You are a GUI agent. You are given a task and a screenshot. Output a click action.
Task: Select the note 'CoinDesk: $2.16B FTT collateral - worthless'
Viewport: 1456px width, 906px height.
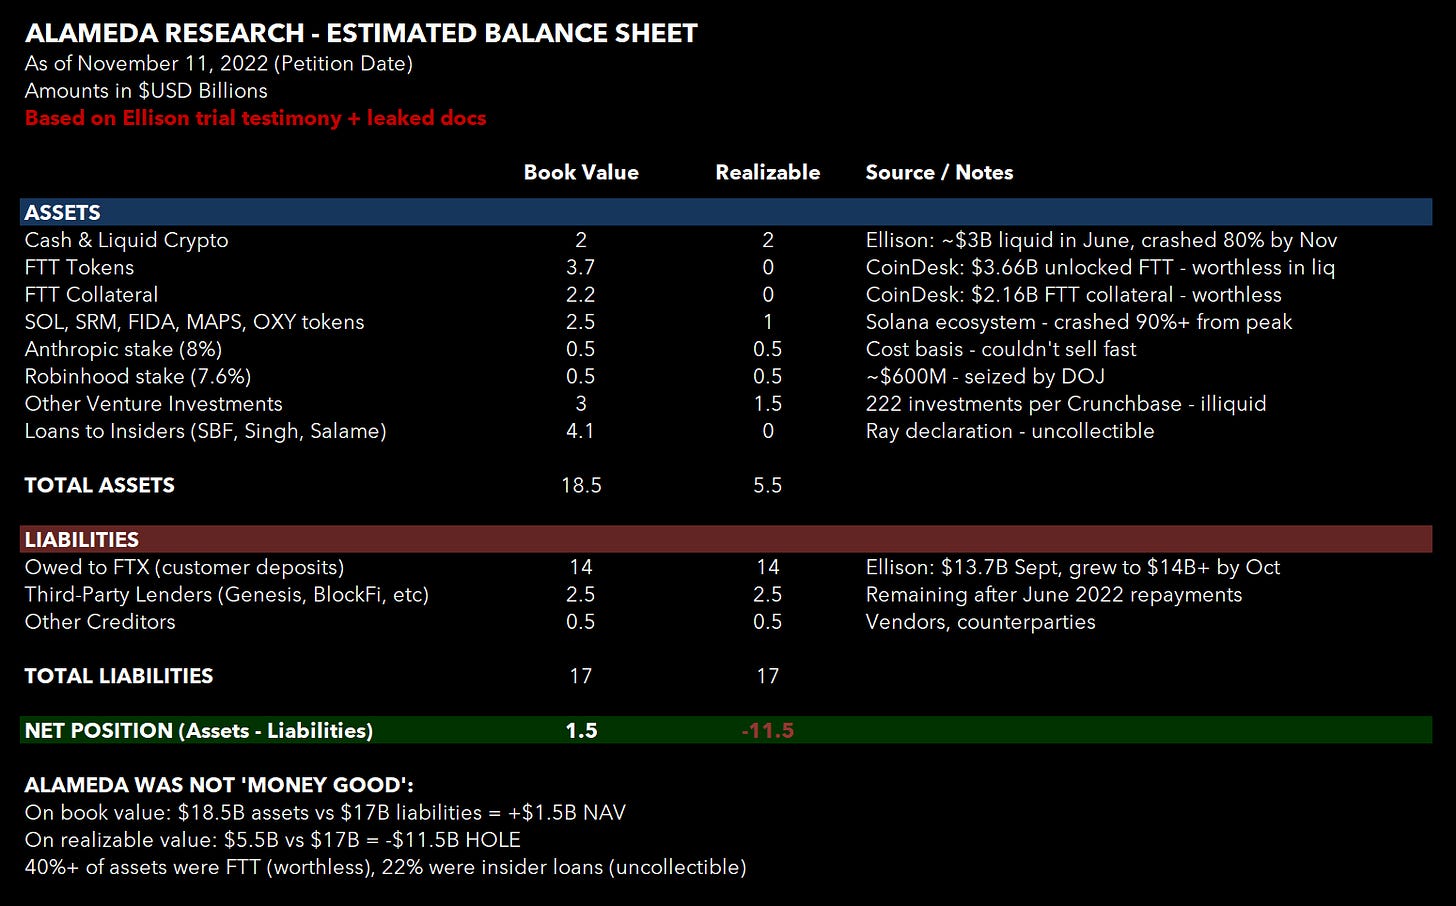pos(1073,294)
